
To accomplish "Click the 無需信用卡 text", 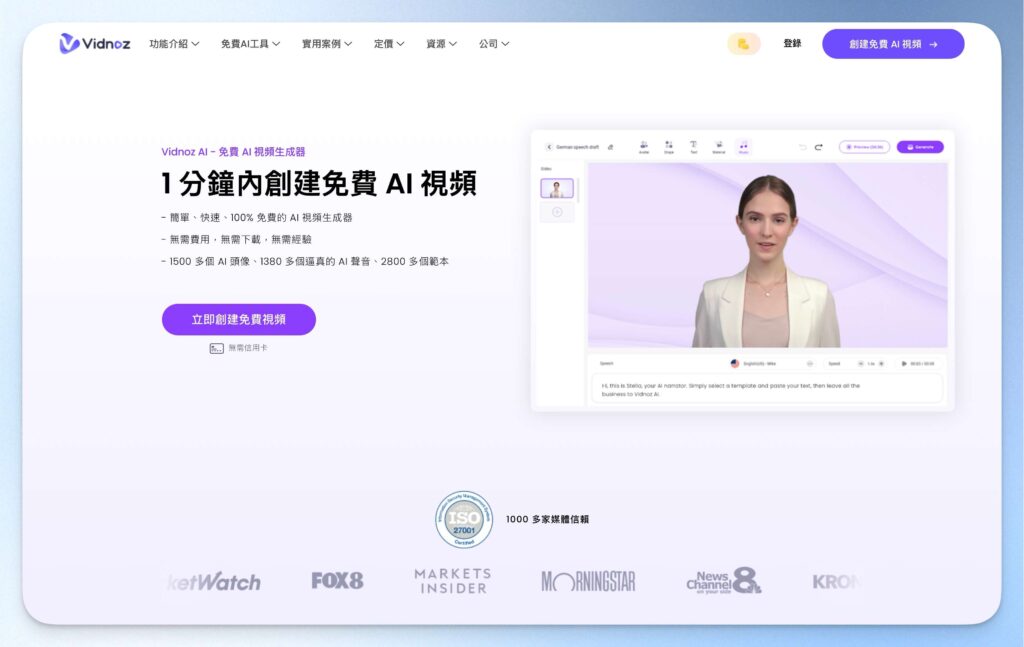I will [248, 348].
